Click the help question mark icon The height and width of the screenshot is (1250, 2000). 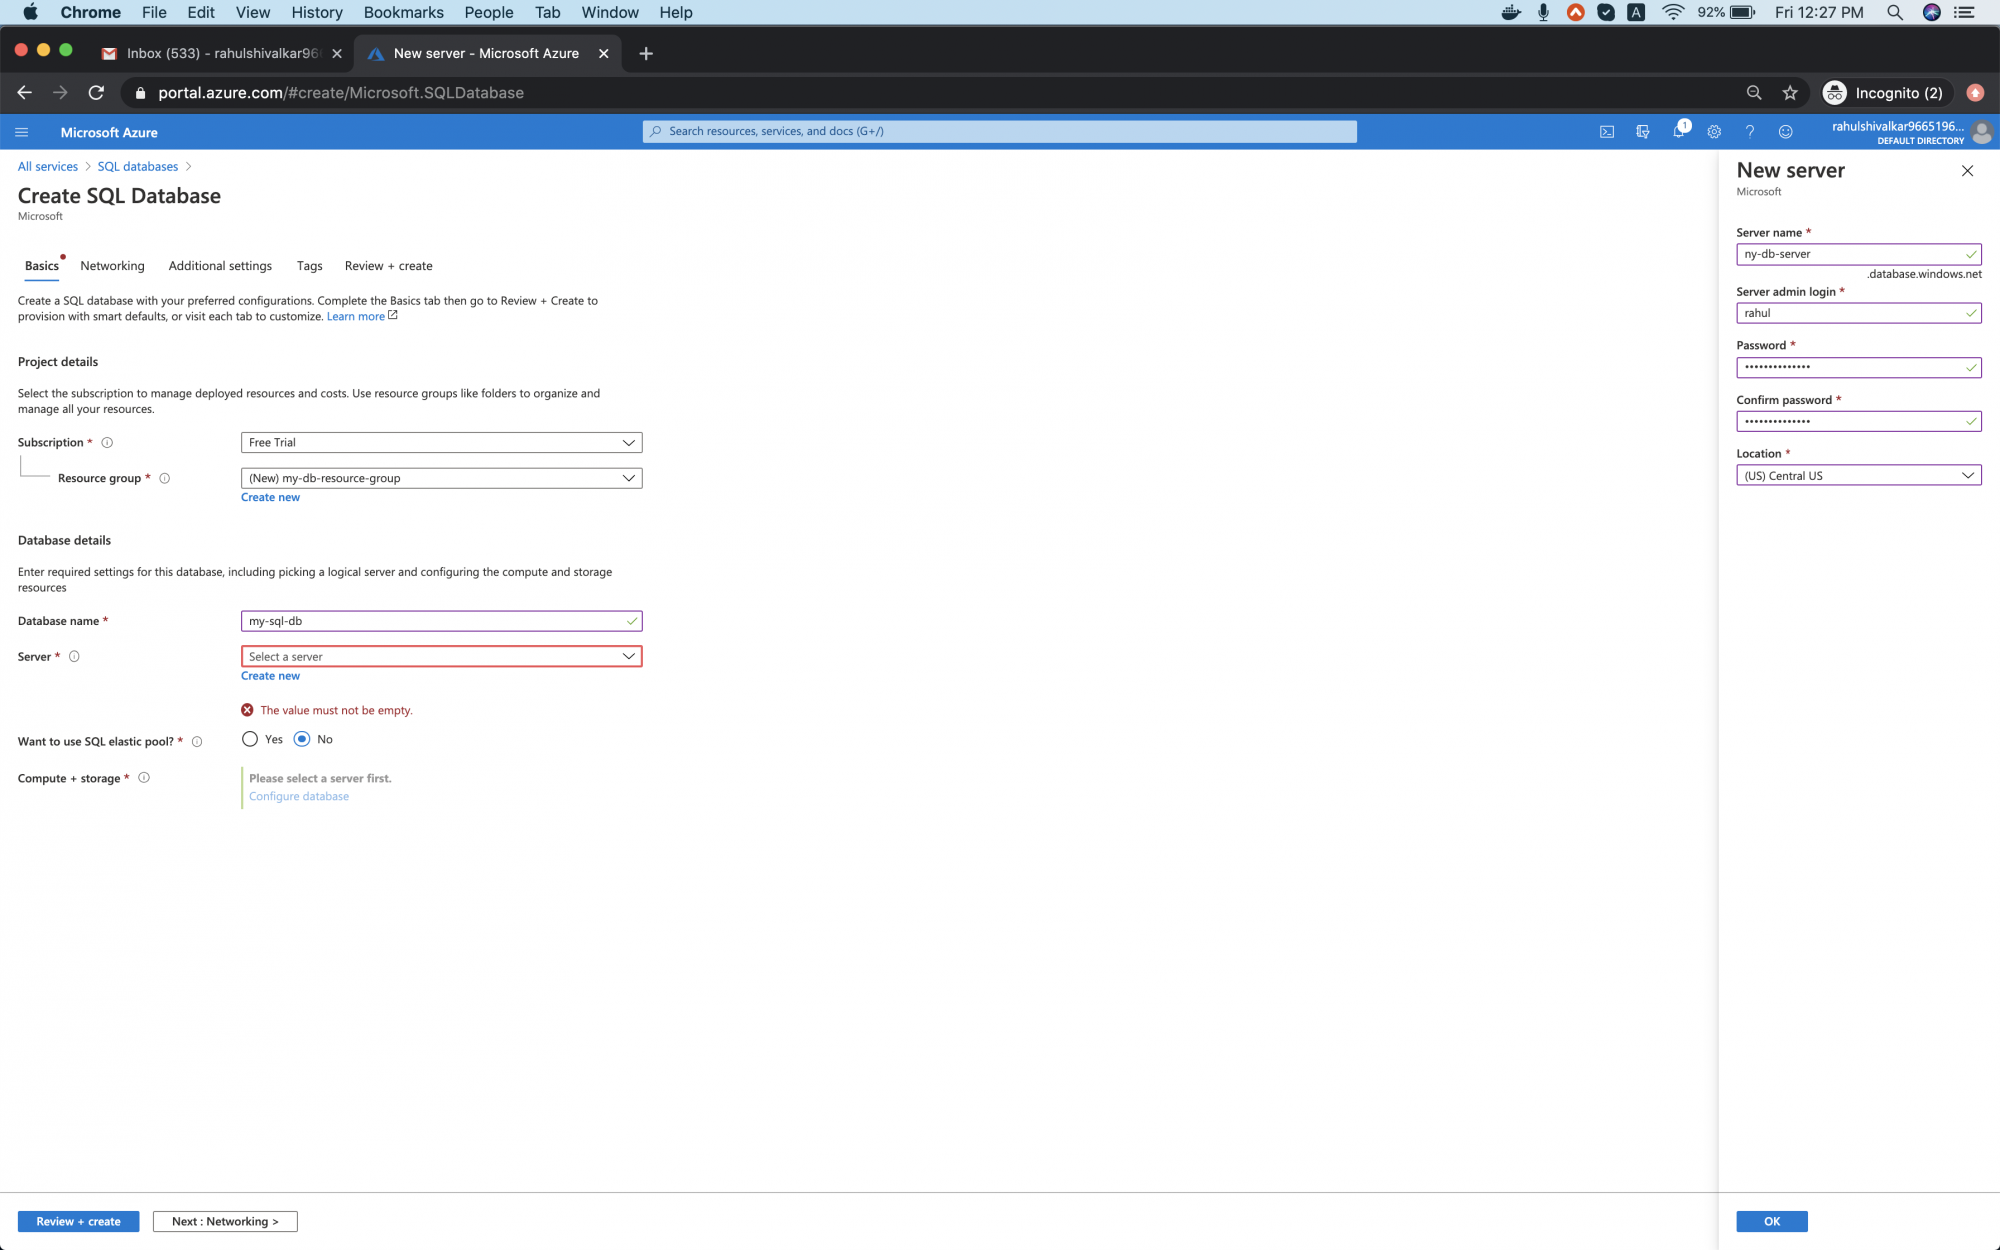coord(1750,132)
